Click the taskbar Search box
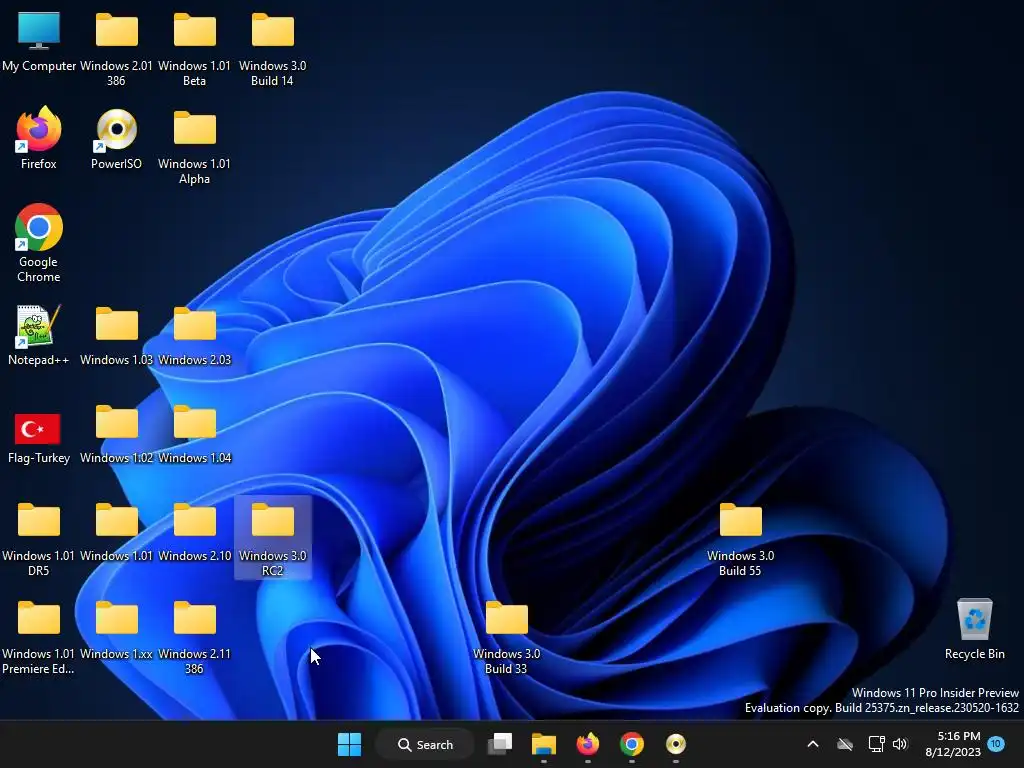Viewport: 1024px width, 768px height. 425,744
